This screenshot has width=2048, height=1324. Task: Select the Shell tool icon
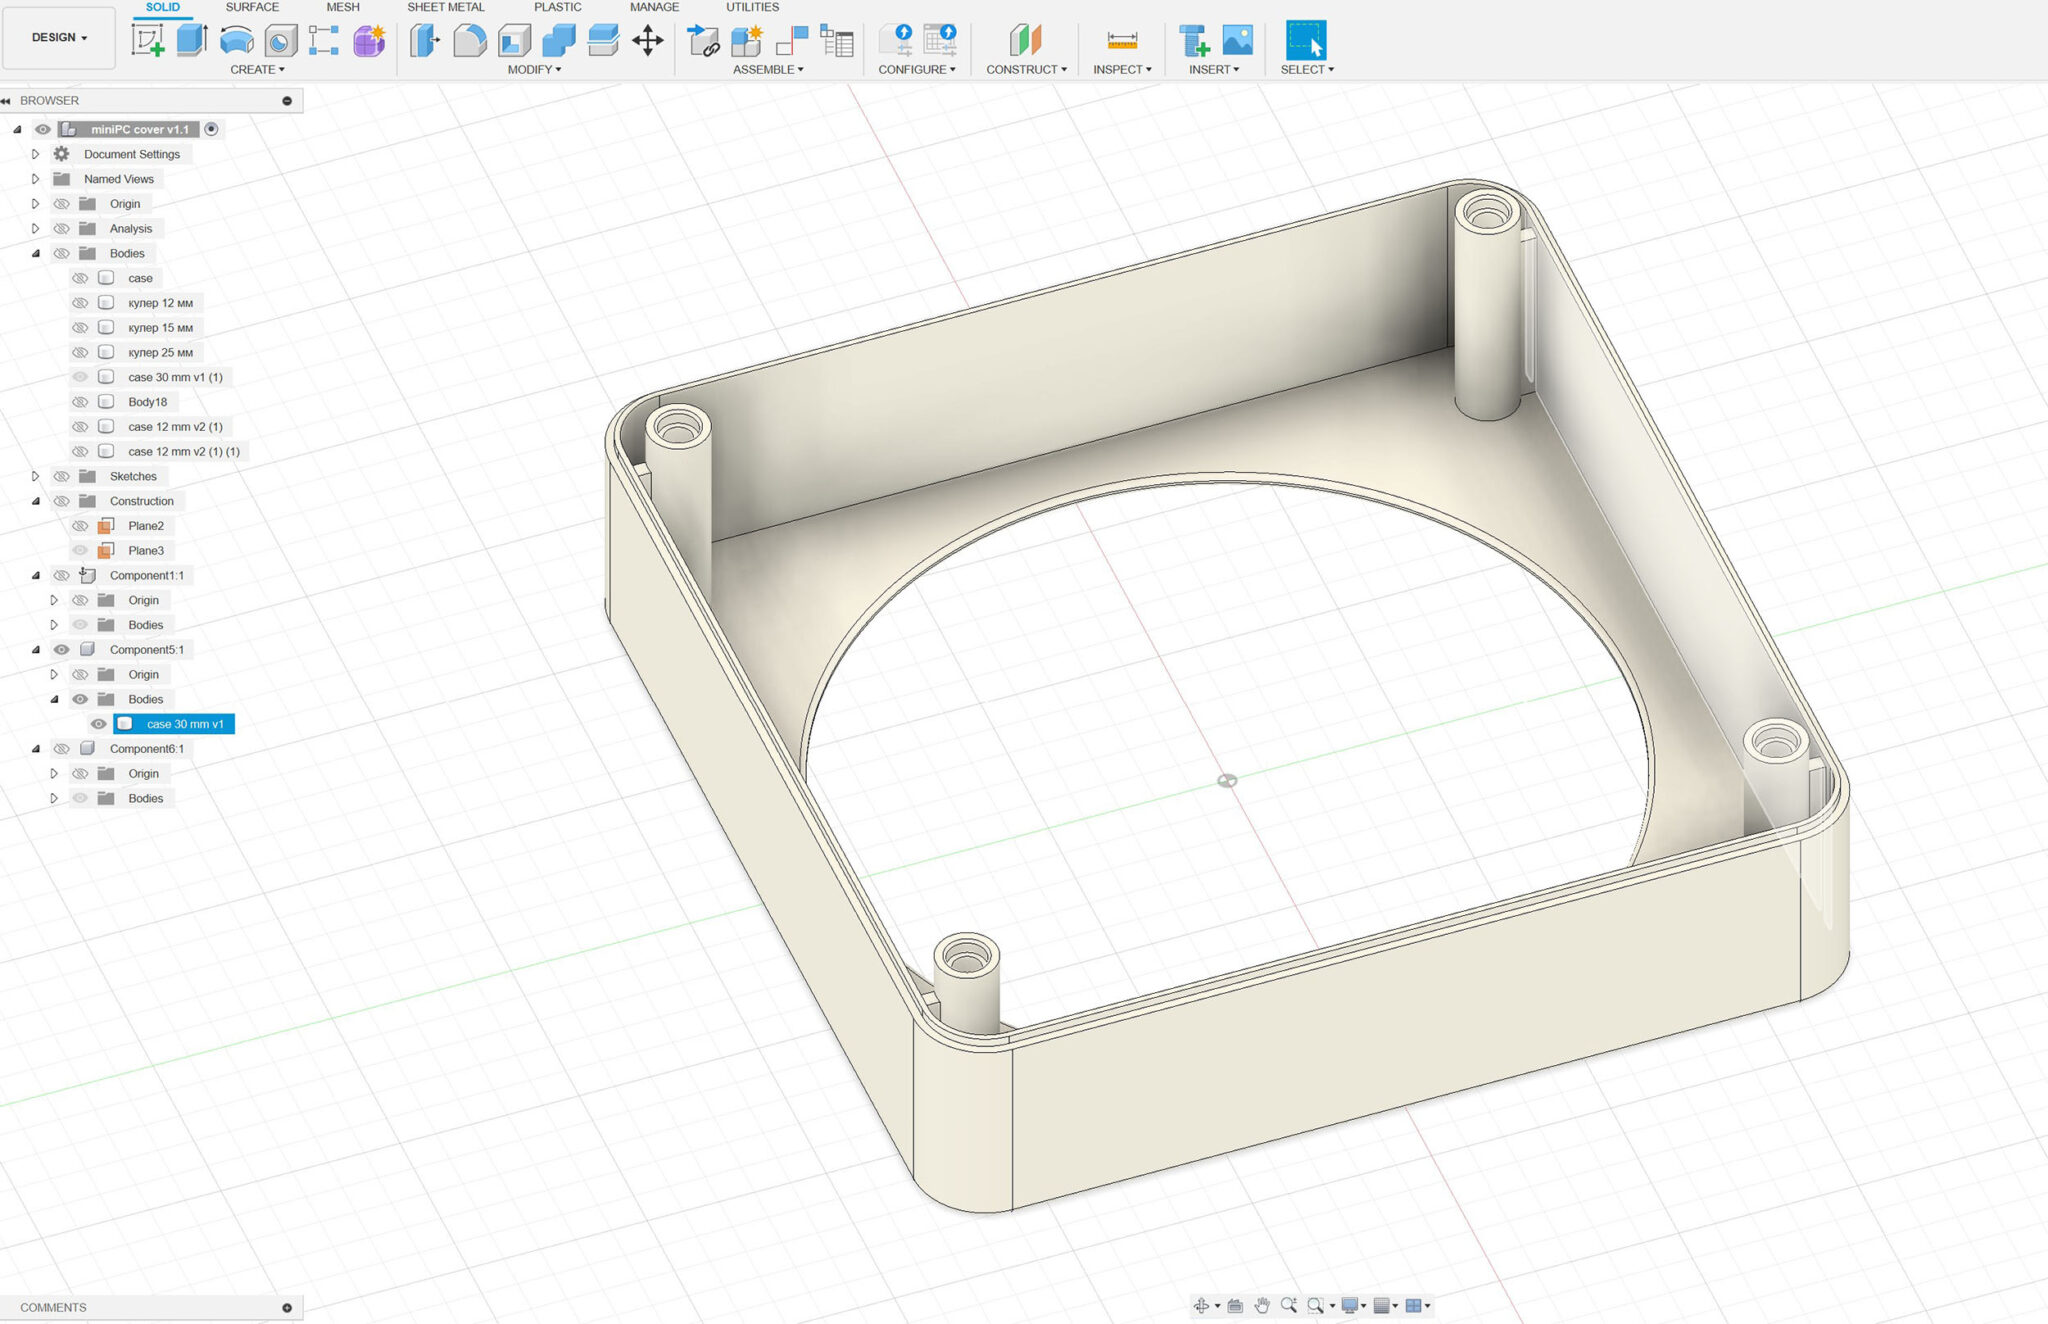(514, 41)
